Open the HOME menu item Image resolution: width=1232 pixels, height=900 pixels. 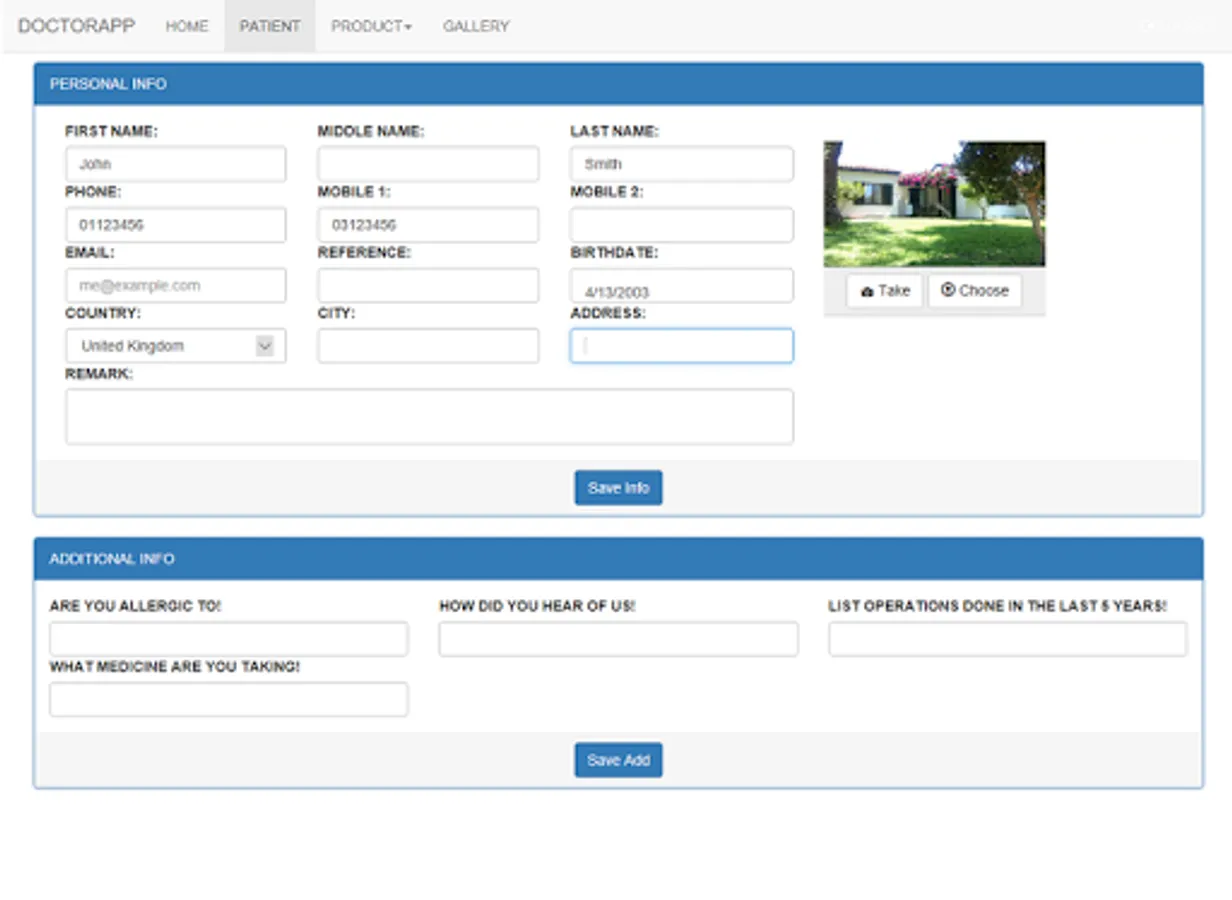coord(187,26)
